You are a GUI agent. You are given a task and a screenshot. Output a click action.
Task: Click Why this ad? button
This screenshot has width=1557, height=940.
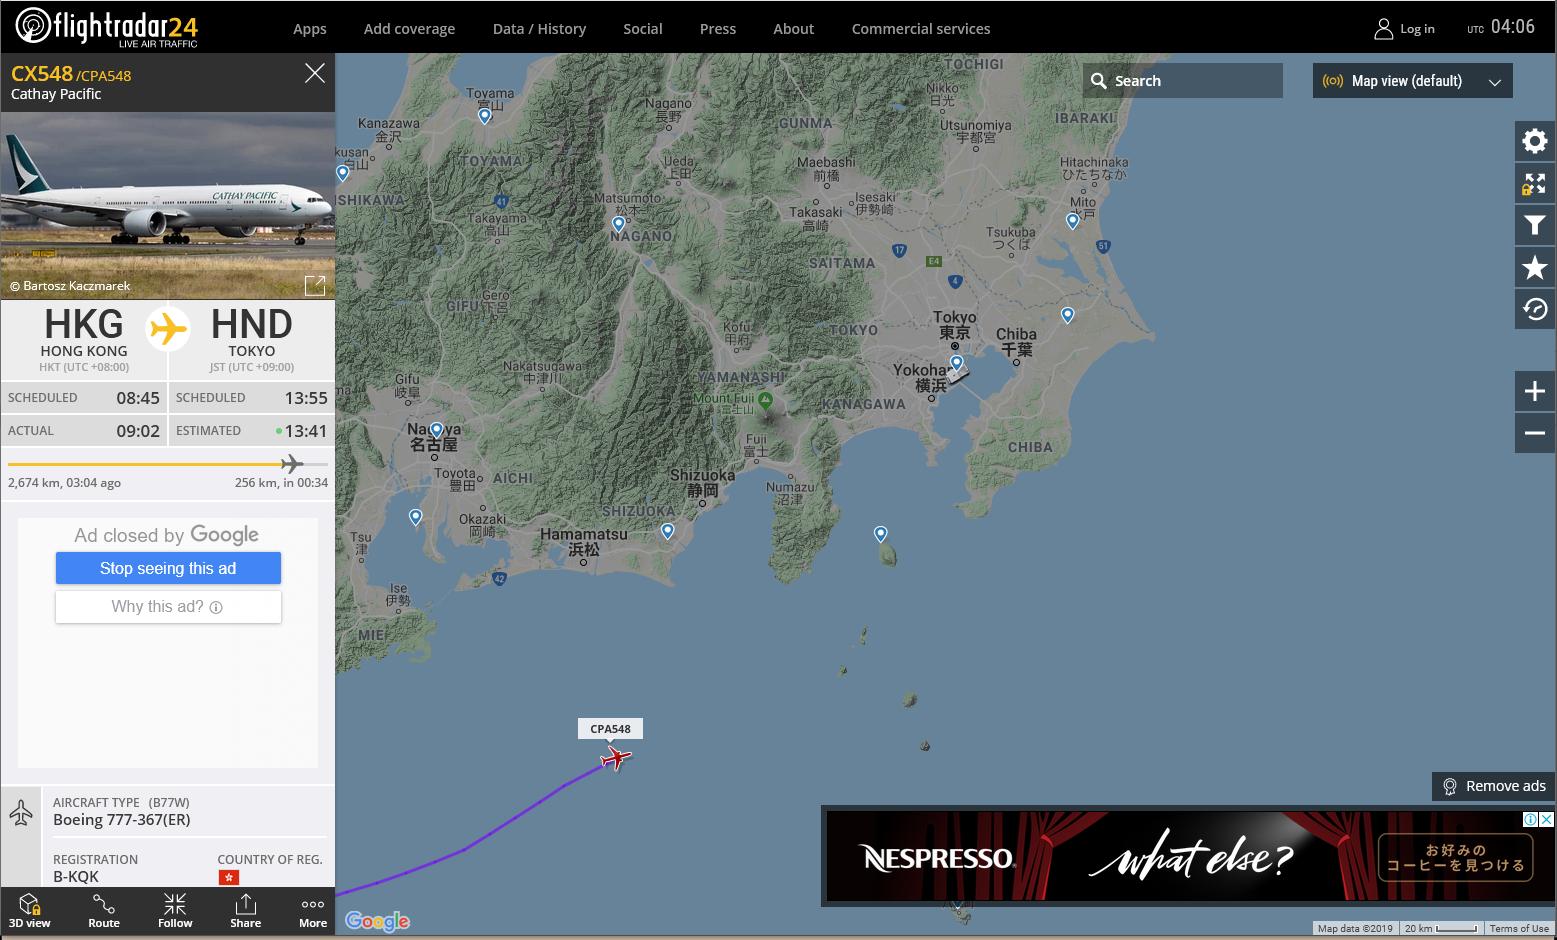(x=168, y=607)
